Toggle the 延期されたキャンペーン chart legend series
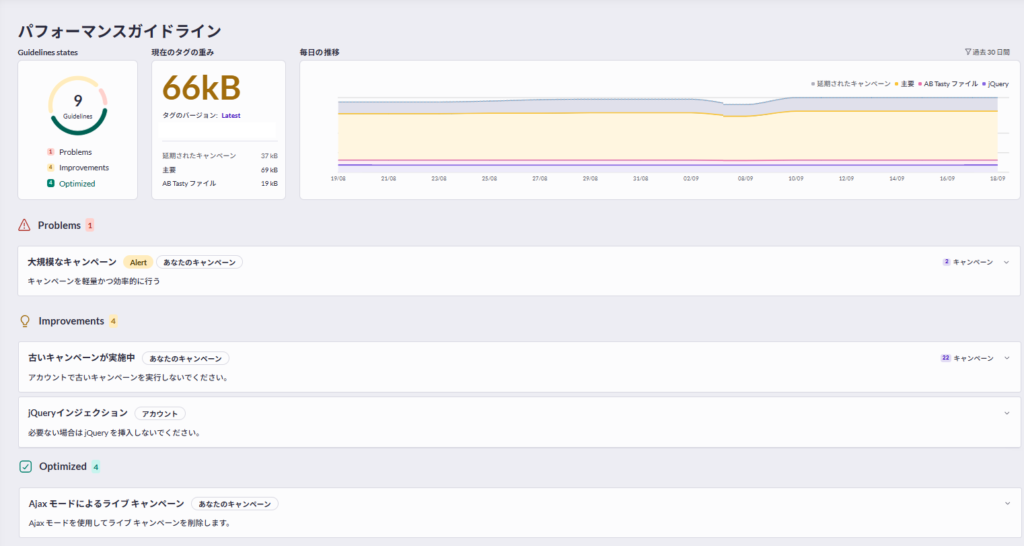The width and height of the screenshot is (1024, 546). [x=851, y=84]
